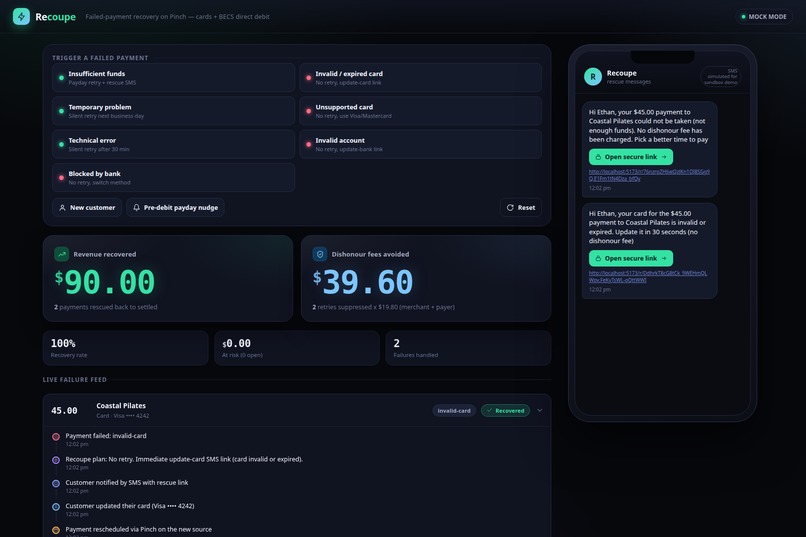Trigger Insufficient funds failed payment
The image size is (806, 537).
(x=173, y=78)
